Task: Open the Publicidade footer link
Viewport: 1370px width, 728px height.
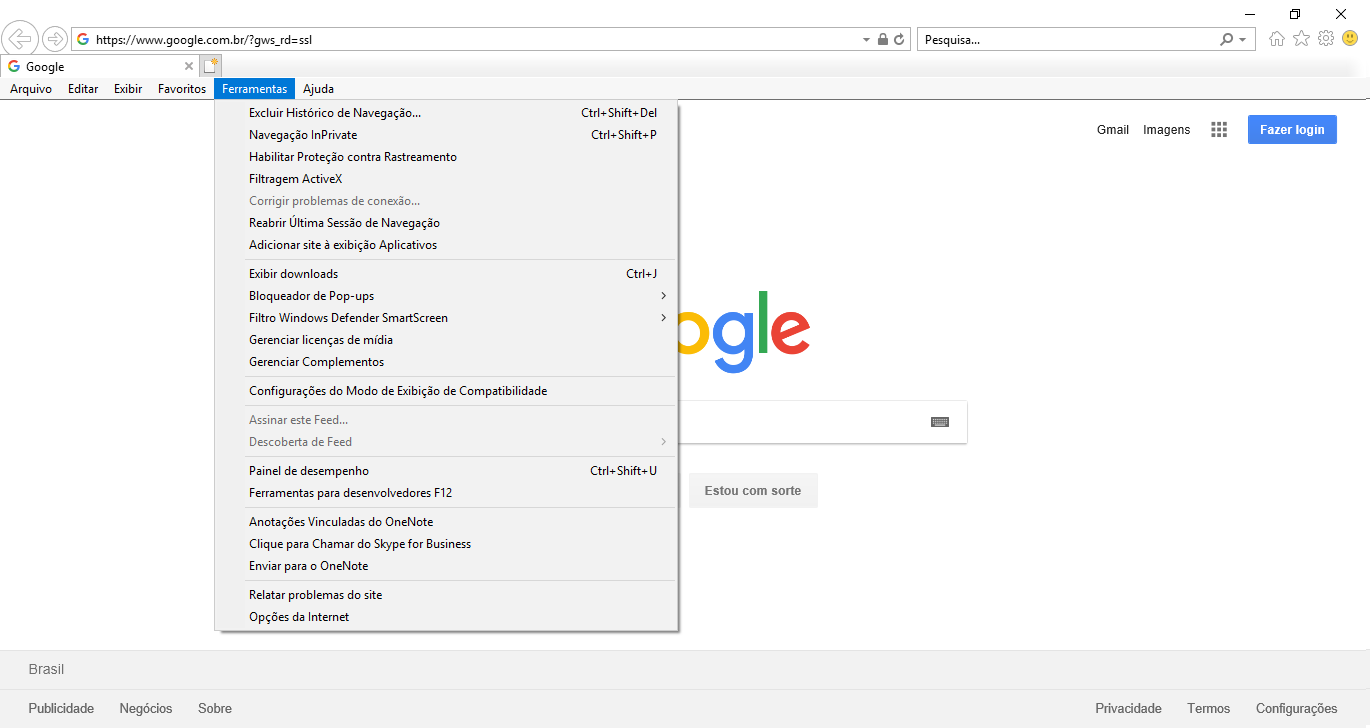Action: click(x=61, y=709)
